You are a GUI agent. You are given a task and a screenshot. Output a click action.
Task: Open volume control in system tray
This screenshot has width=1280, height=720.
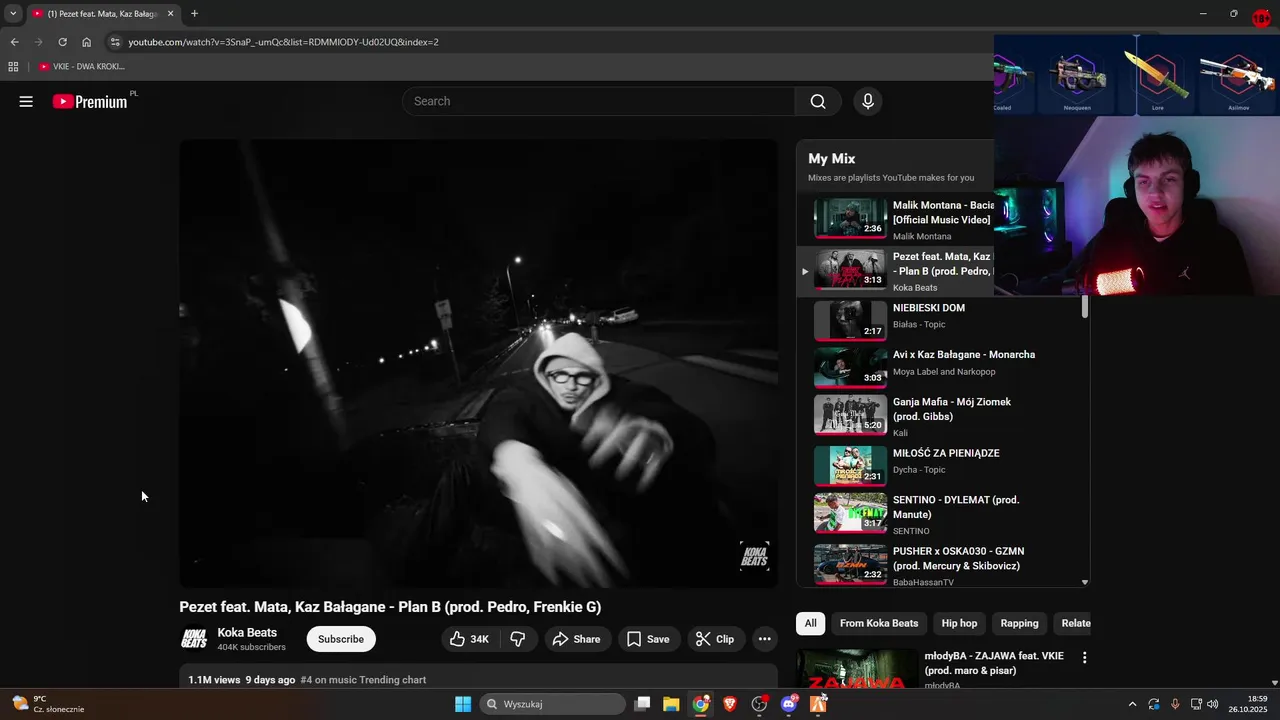pyautogui.click(x=1213, y=704)
